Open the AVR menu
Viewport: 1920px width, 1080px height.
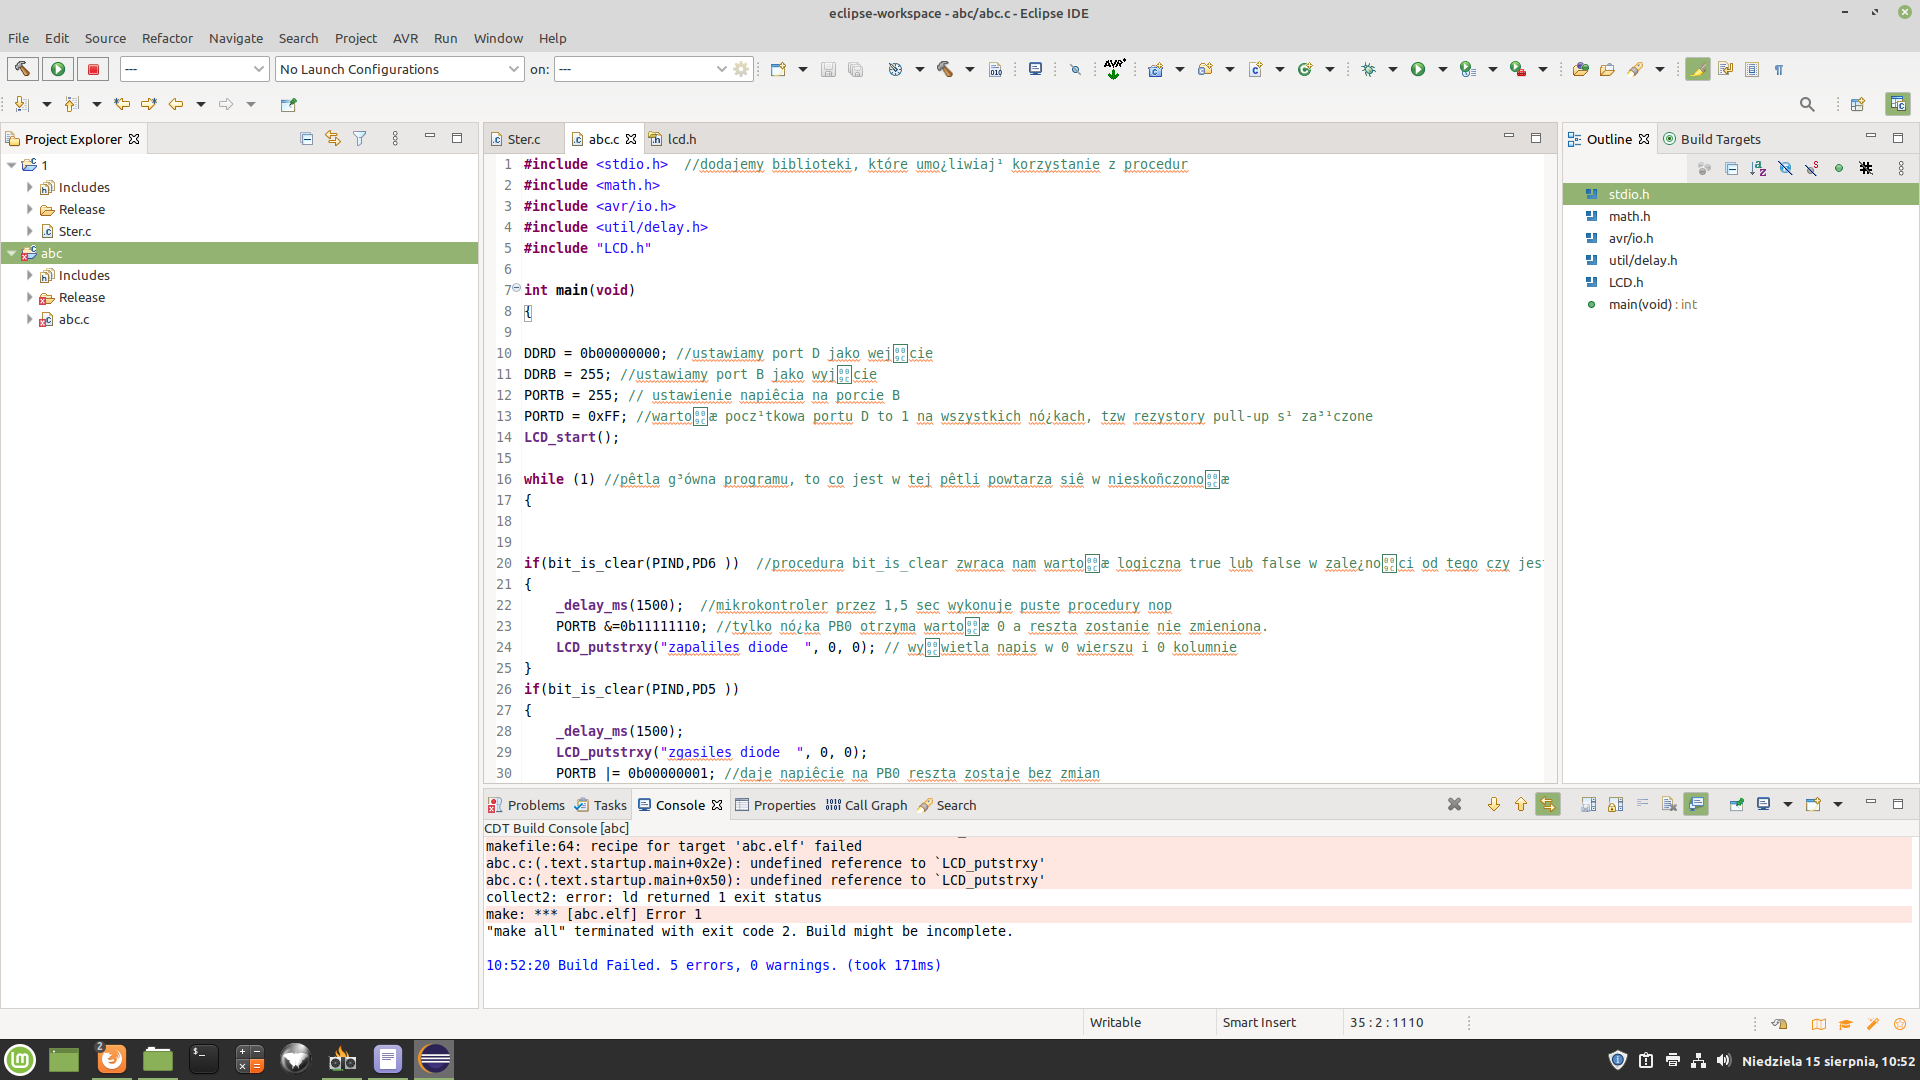(405, 38)
